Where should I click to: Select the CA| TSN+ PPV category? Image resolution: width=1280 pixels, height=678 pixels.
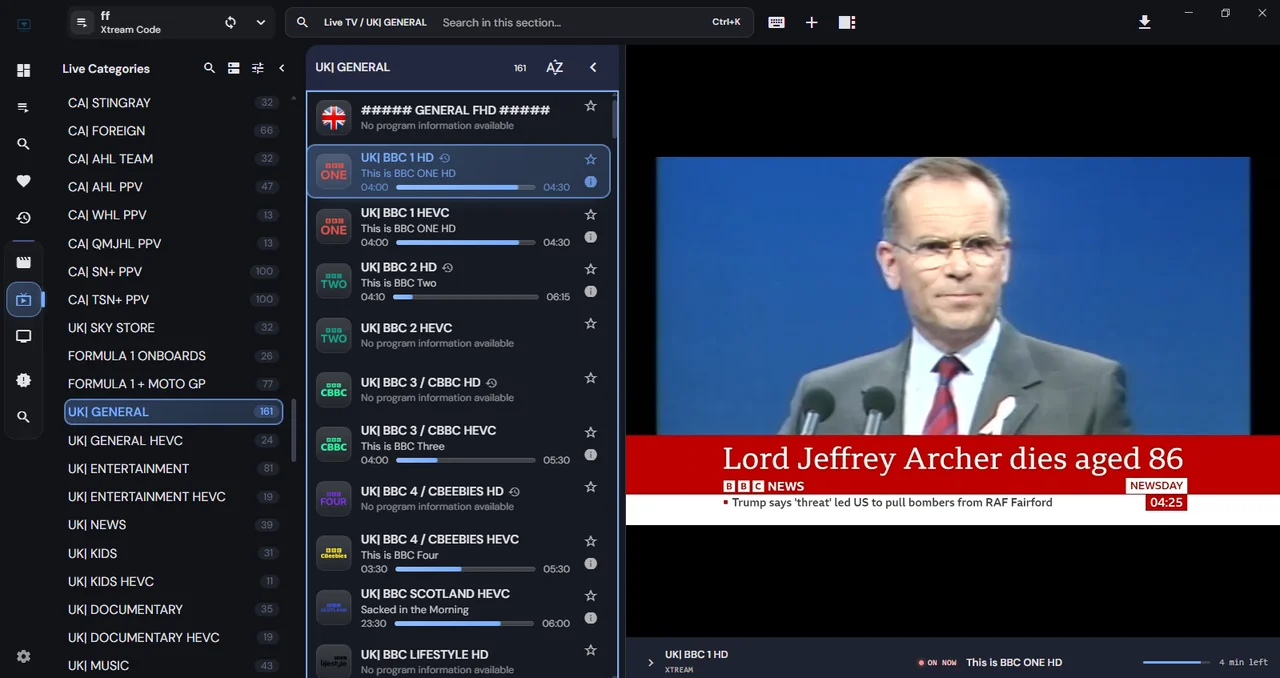coord(173,300)
